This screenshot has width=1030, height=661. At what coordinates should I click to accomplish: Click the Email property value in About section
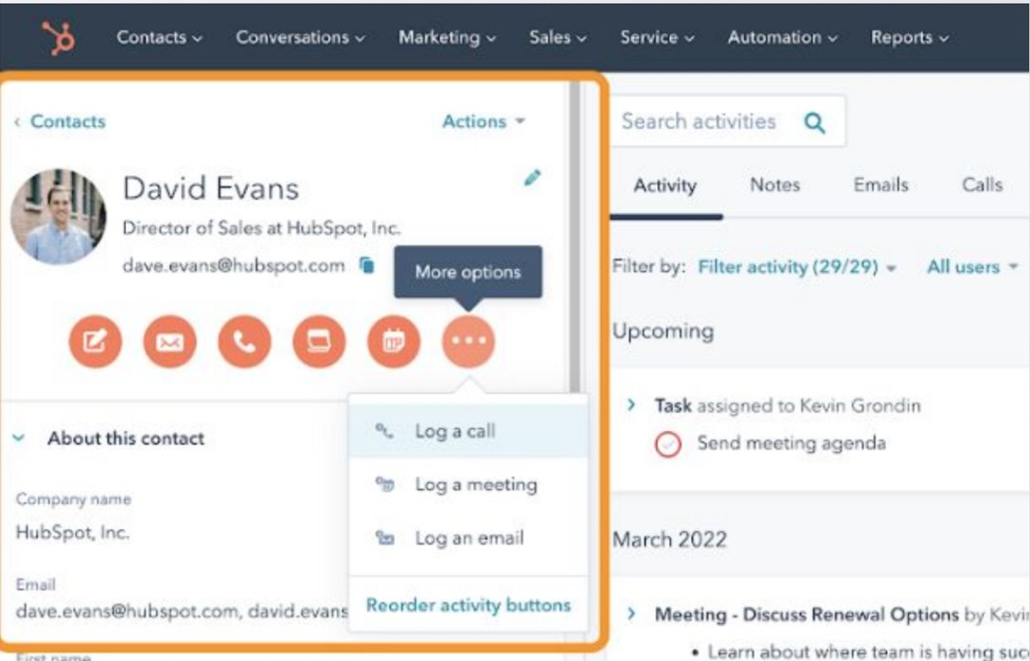coord(182,611)
